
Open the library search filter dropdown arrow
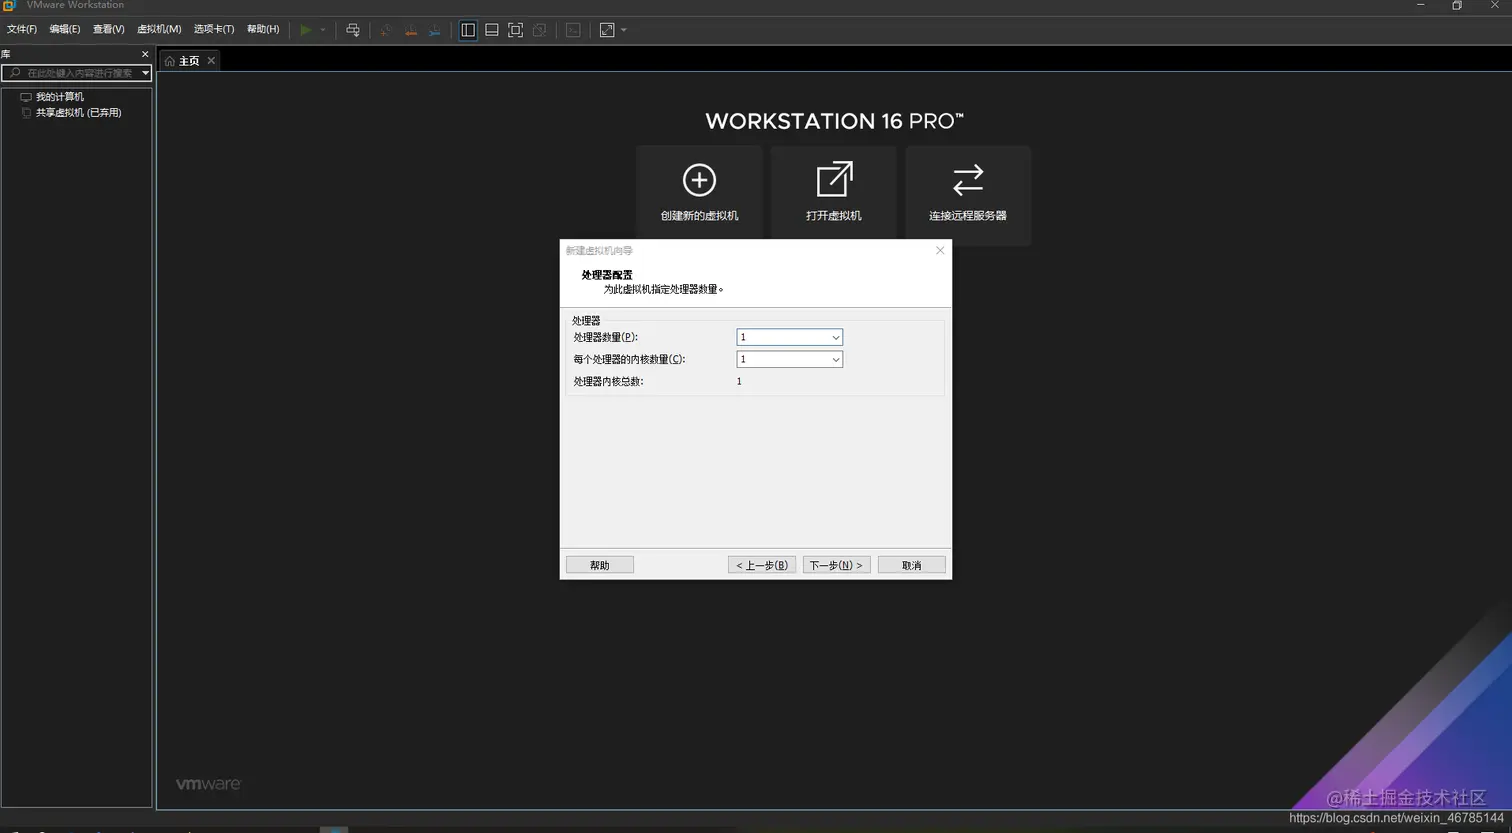(x=145, y=73)
